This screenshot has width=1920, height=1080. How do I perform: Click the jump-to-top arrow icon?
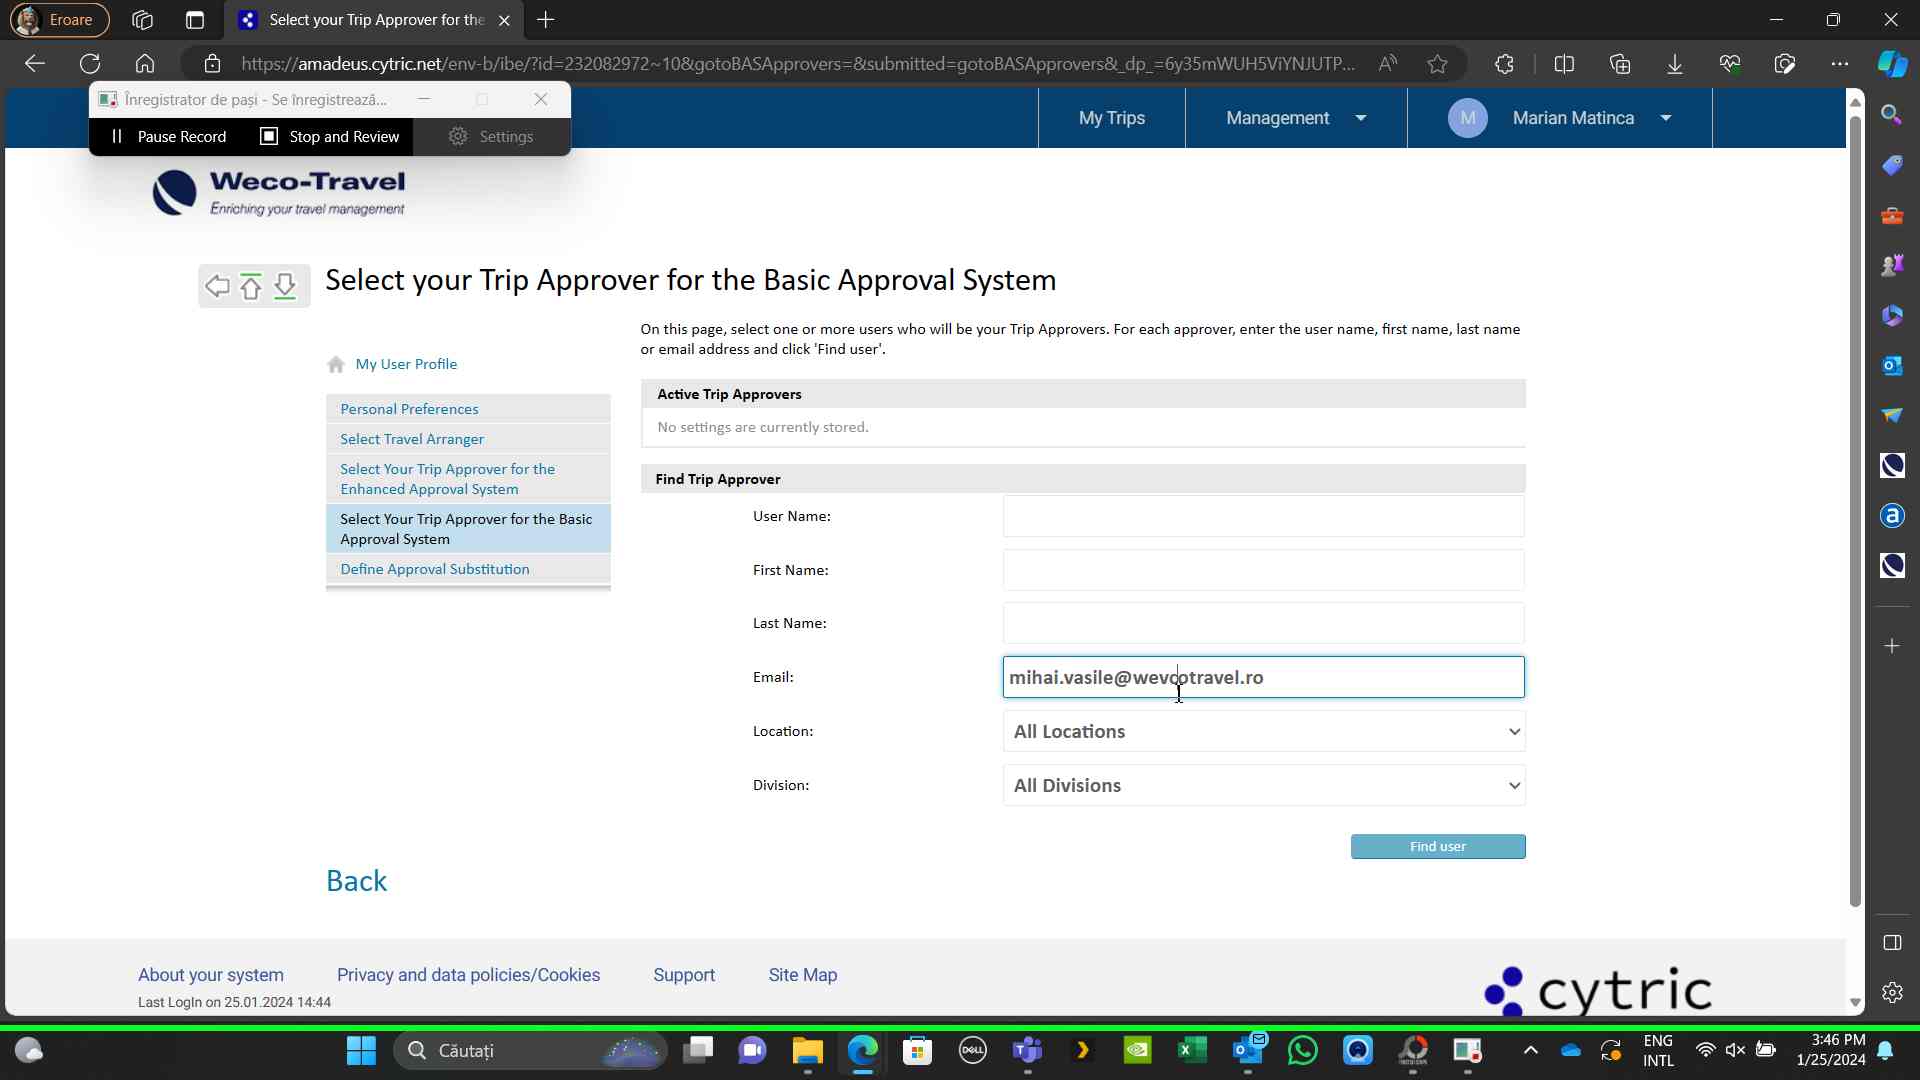click(251, 287)
